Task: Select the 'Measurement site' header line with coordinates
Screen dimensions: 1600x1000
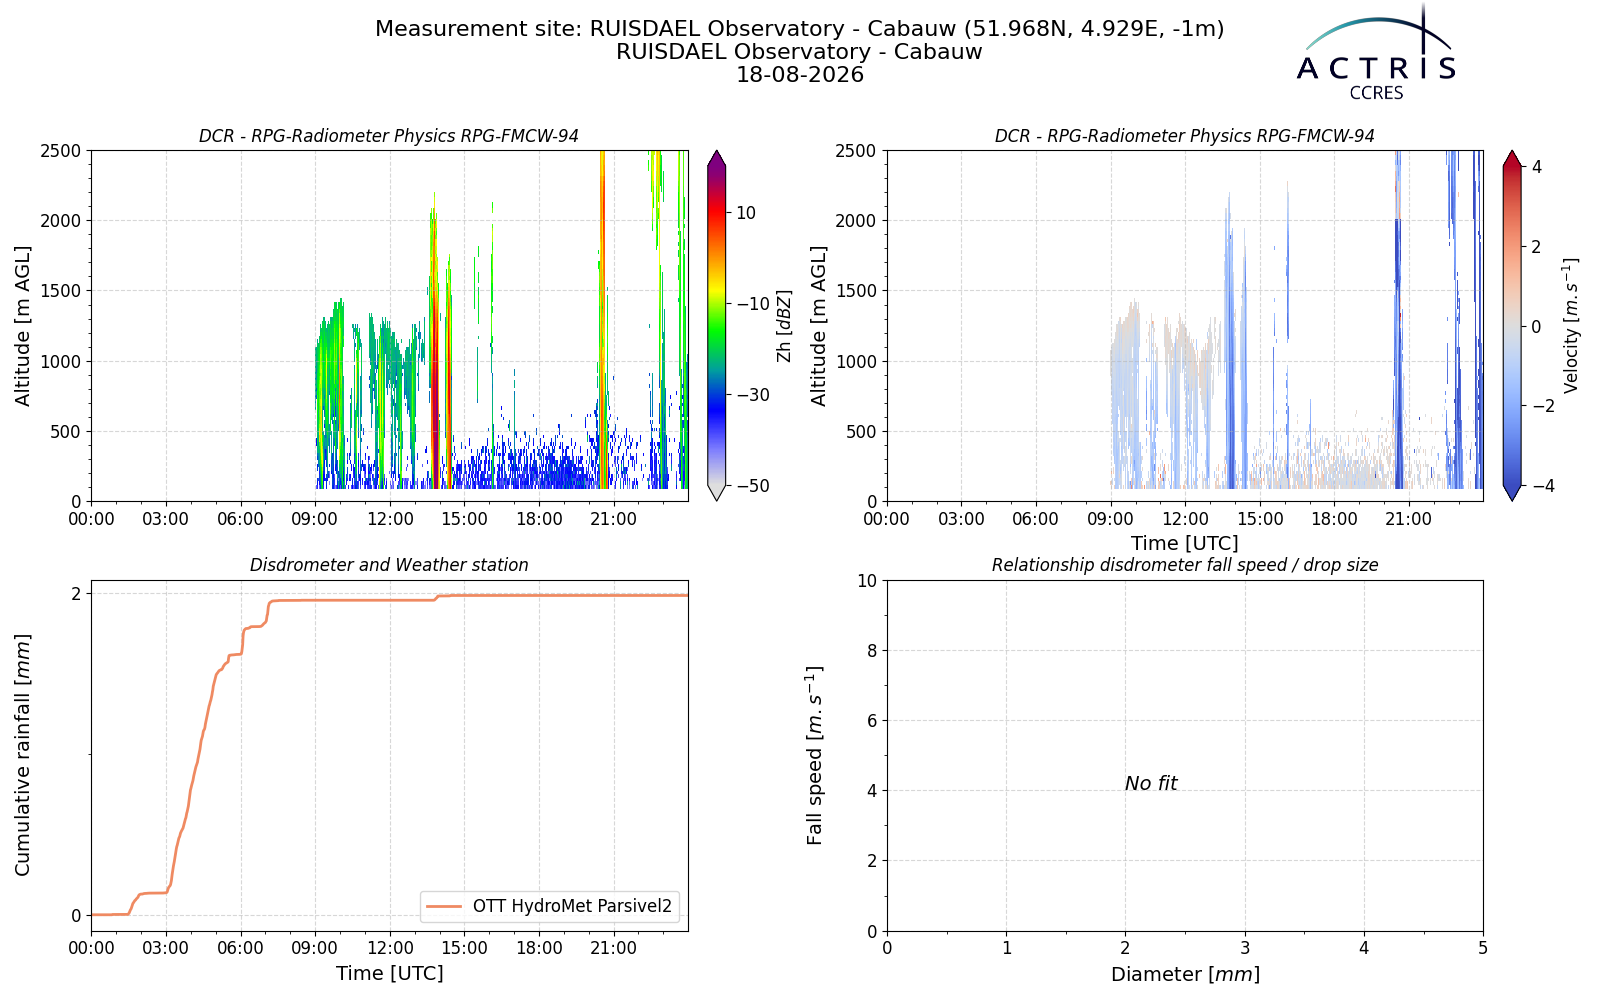Action: (799, 29)
